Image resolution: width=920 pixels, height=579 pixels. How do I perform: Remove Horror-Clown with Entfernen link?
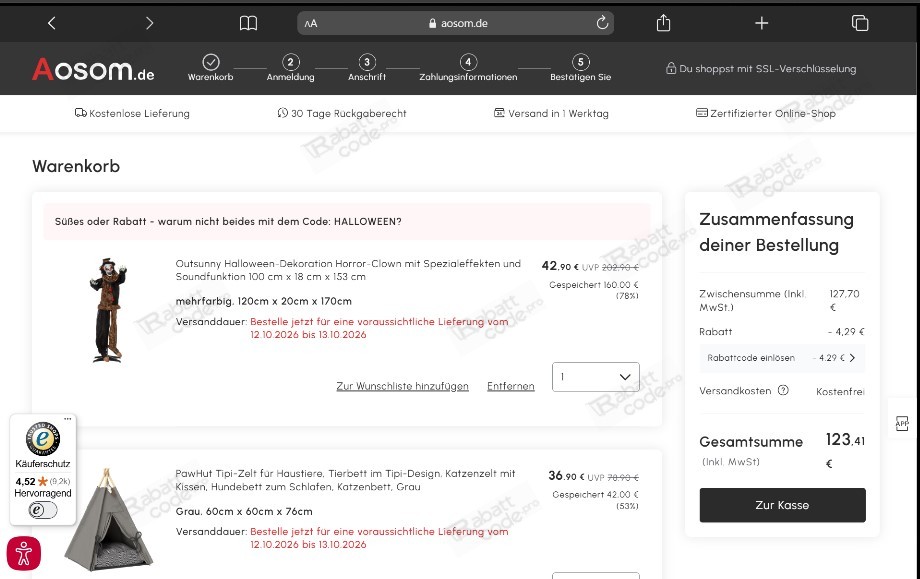click(510, 386)
